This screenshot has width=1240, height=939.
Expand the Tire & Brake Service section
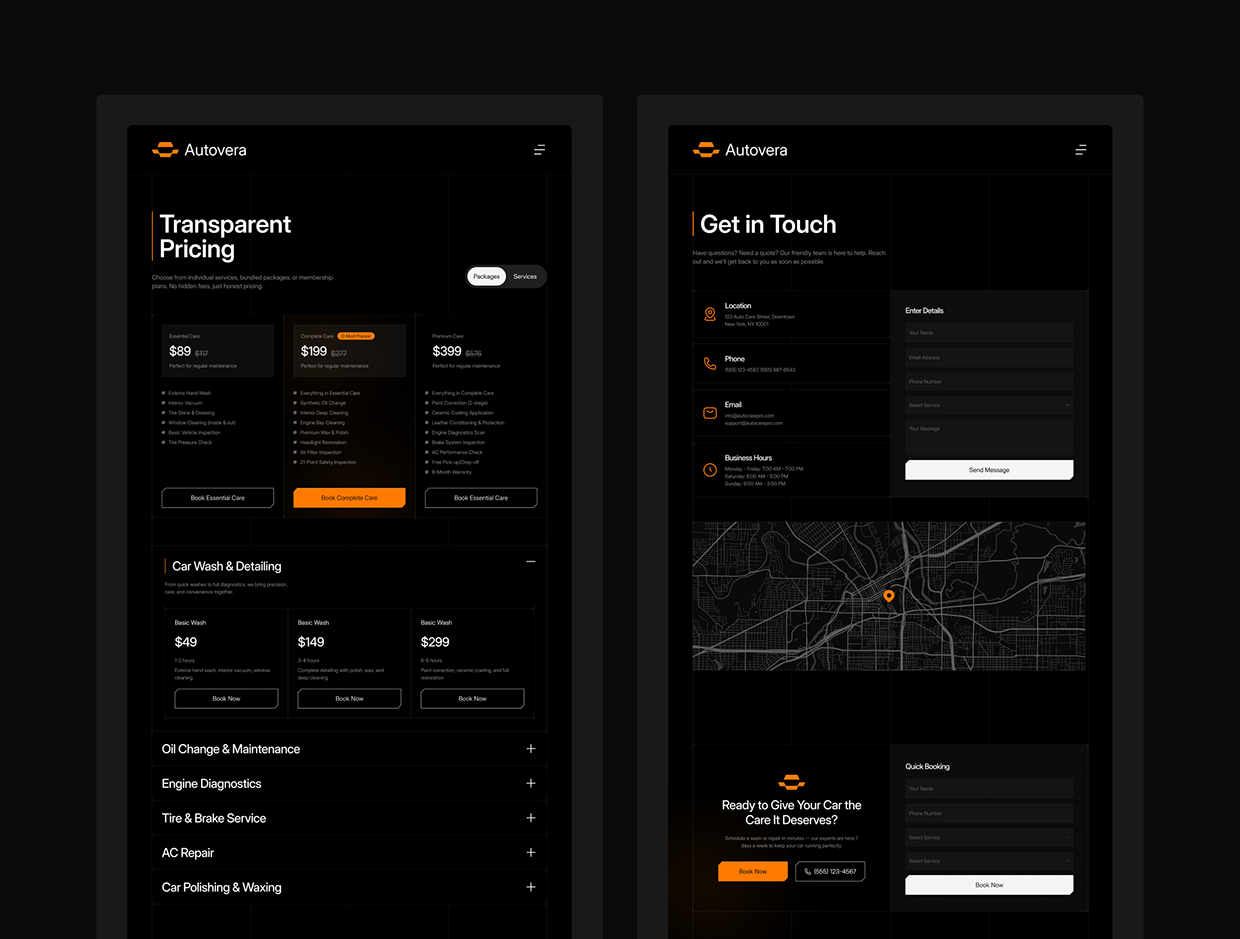[531, 817]
